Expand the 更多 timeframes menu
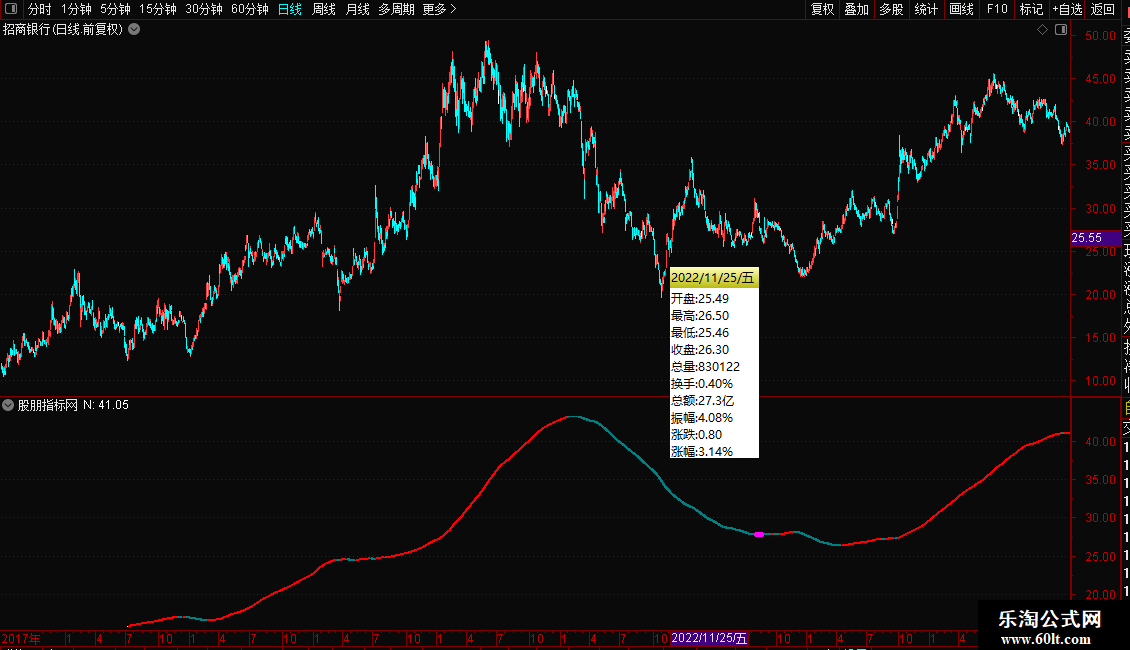The width and height of the screenshot is (1130, 650). [x=439, y=9]
